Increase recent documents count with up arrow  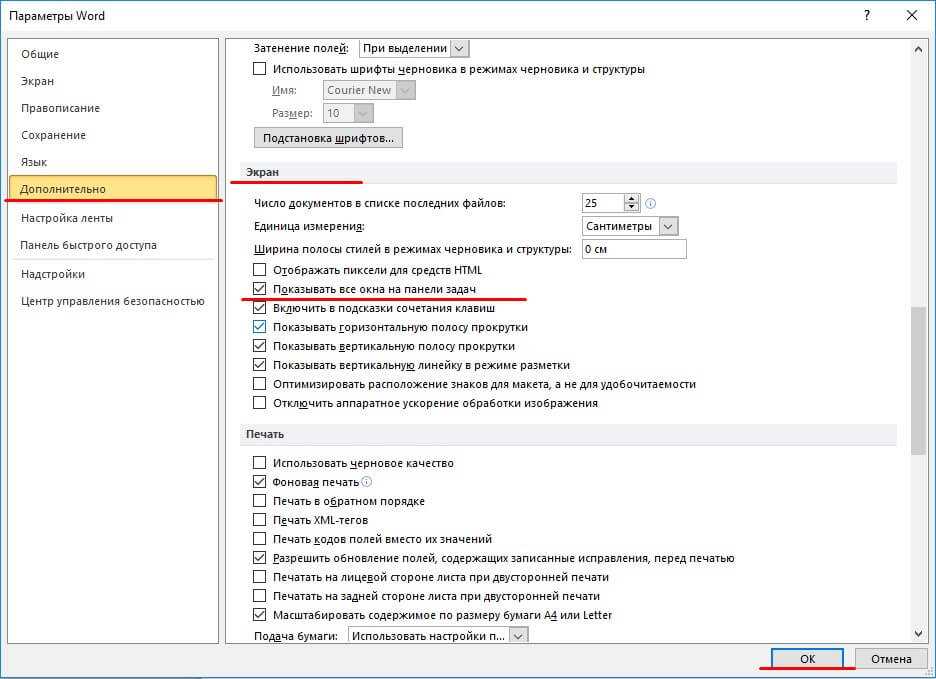[x=631, y=198]
